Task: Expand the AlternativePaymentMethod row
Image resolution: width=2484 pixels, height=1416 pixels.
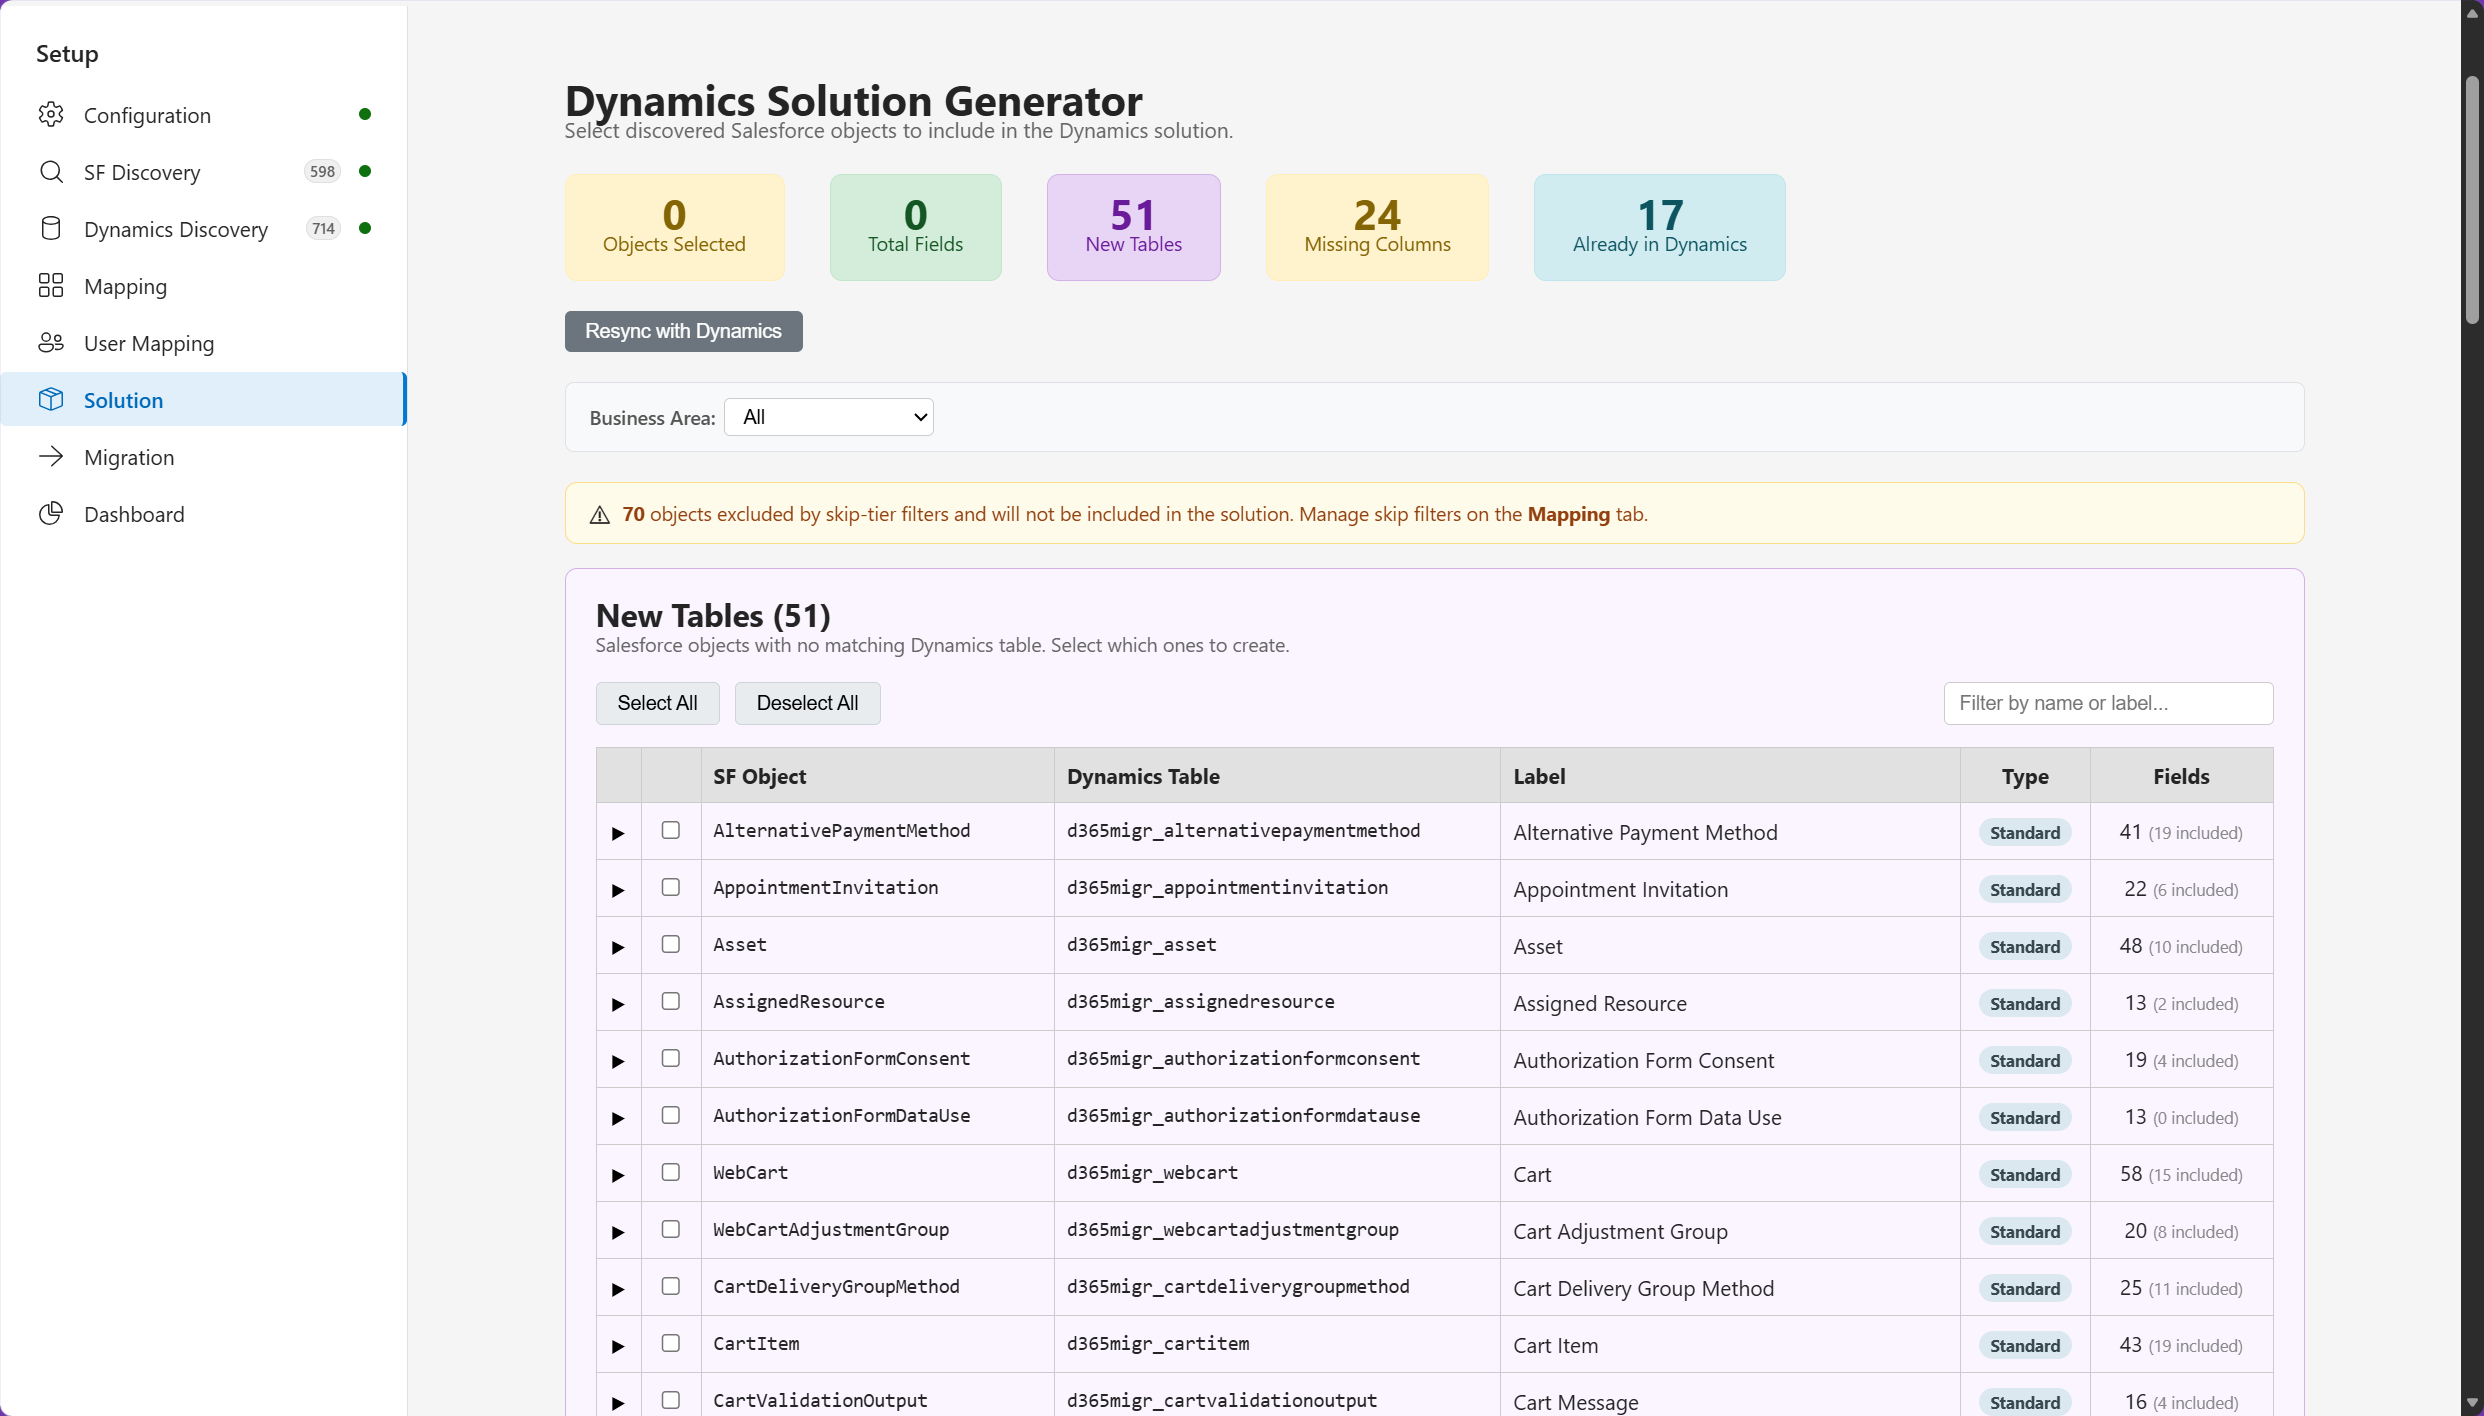Action: [x=618, y=833]
